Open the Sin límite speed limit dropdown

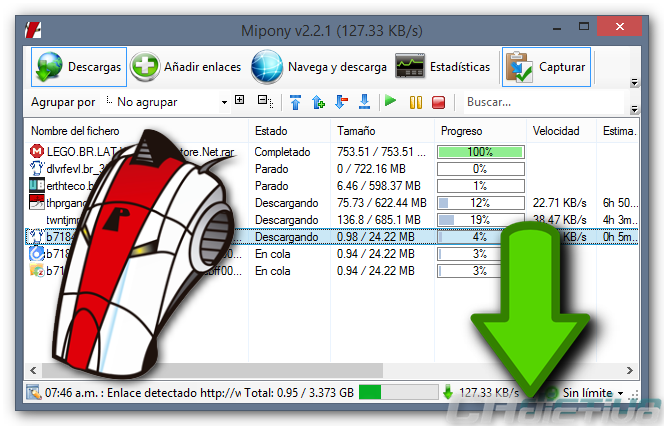point(592,393)
